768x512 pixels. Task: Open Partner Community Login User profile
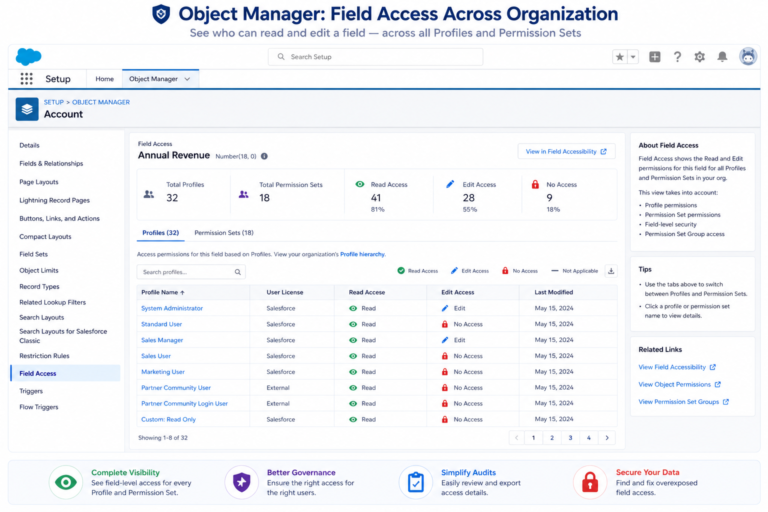184,404
